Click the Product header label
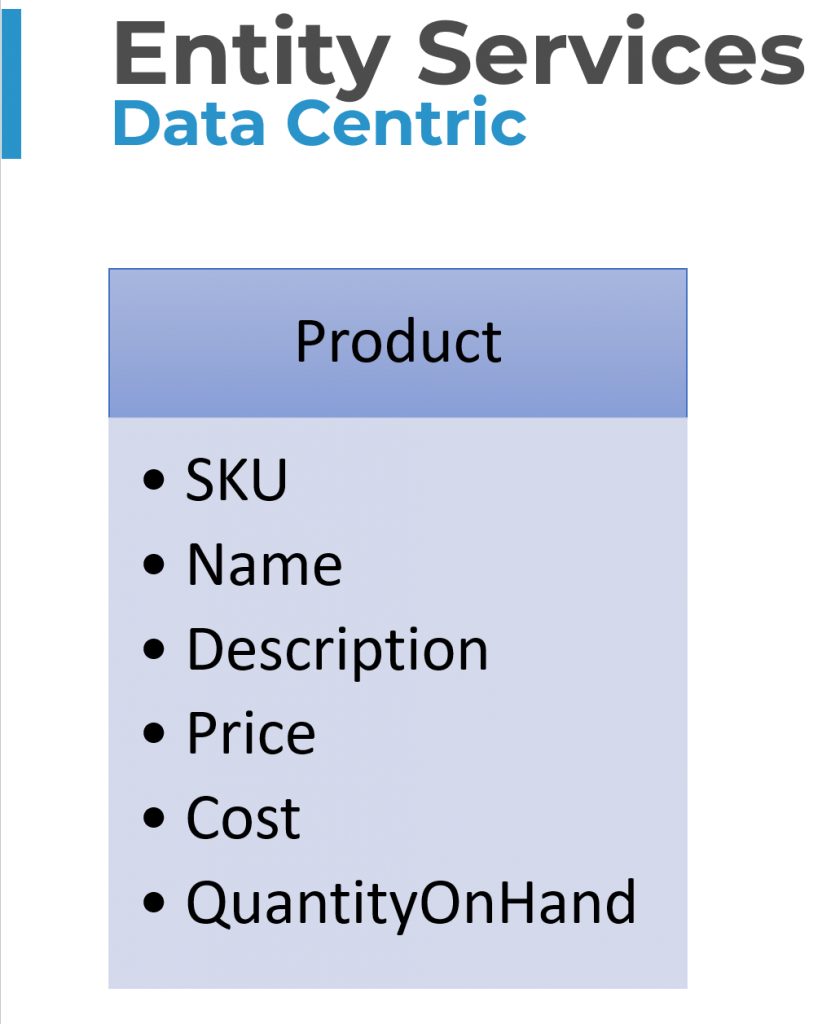This screenshot has width=831, height=1024. [398, 342]
